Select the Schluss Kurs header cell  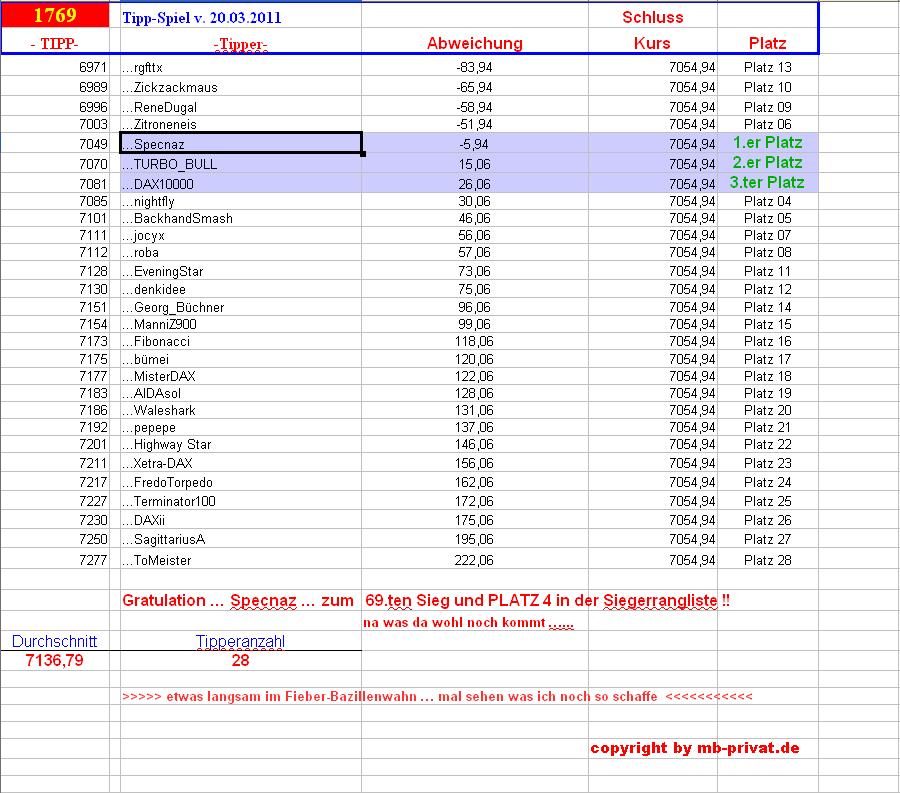[653, 30]
